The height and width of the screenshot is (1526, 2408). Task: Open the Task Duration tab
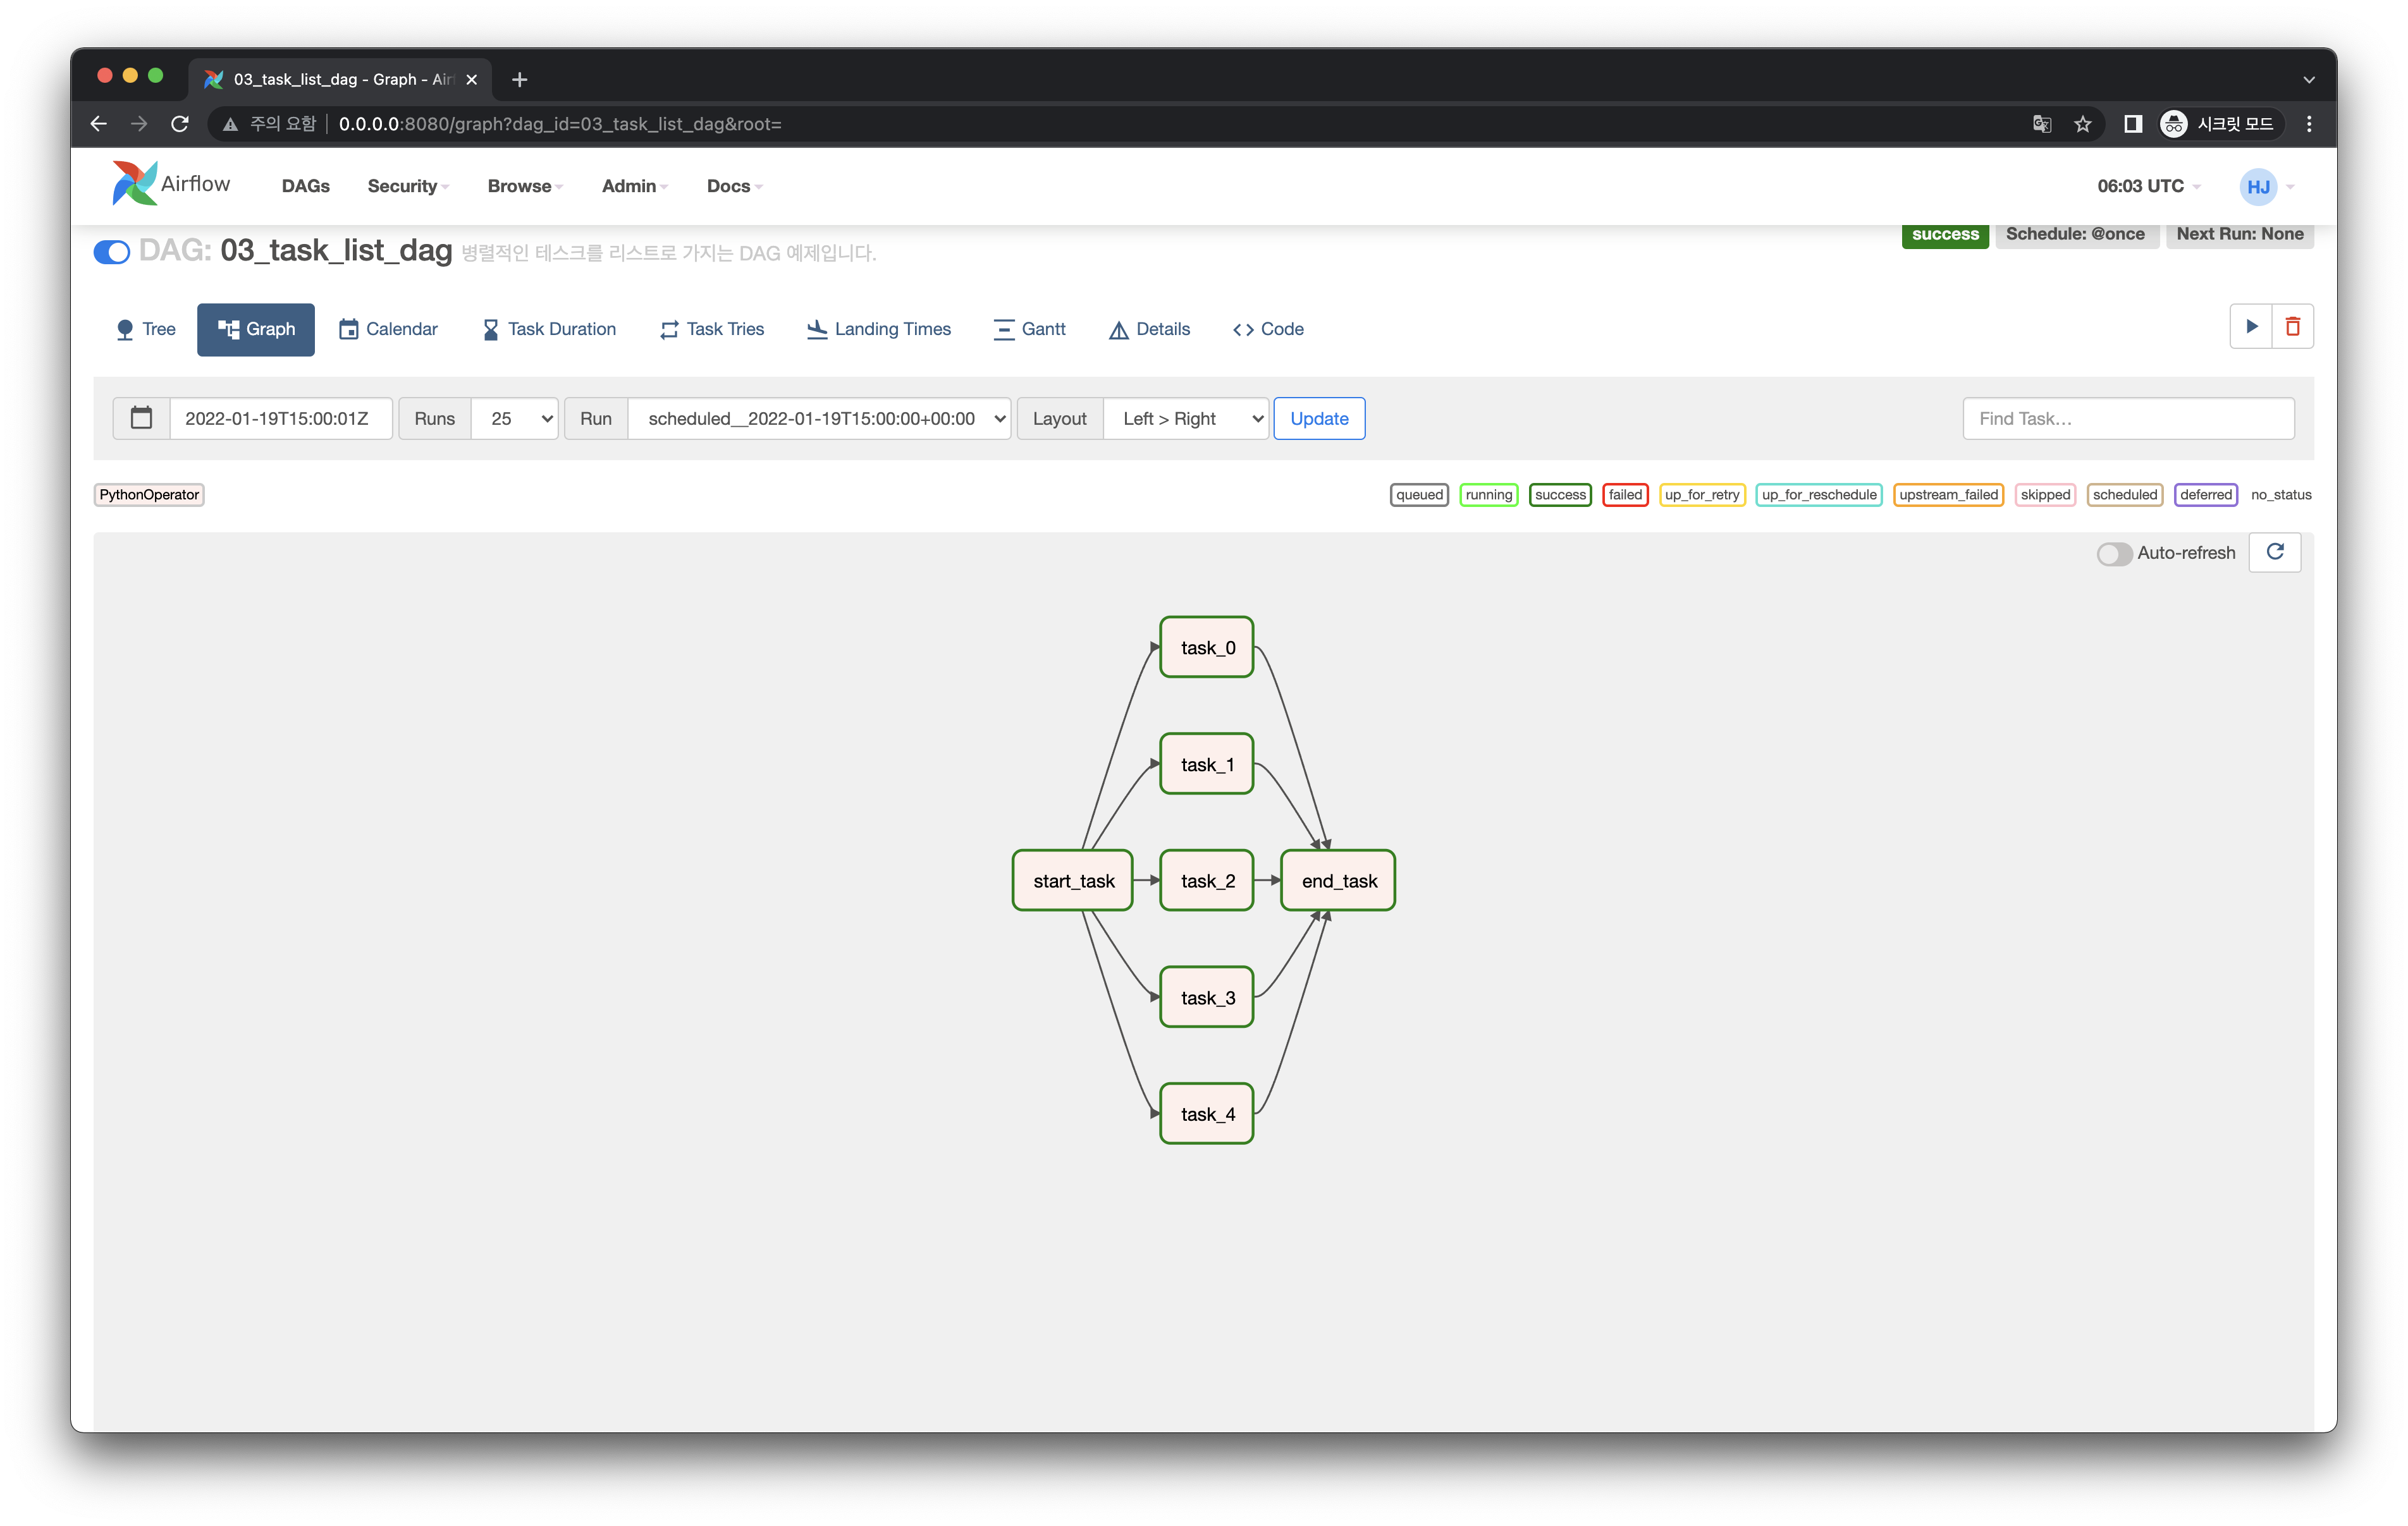click(549, 329)
